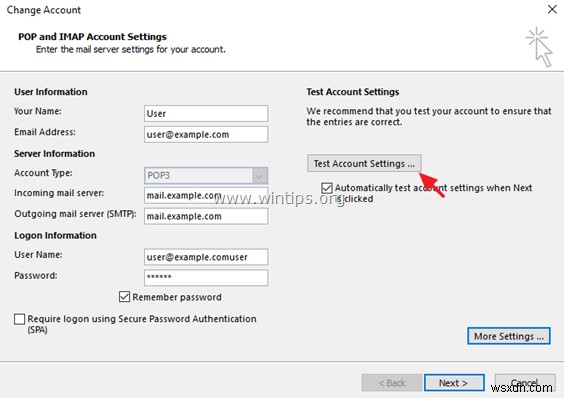Viewport: 564px width, 398px height.
Task: Click the 'Password:' label
Action: (36, 276)
